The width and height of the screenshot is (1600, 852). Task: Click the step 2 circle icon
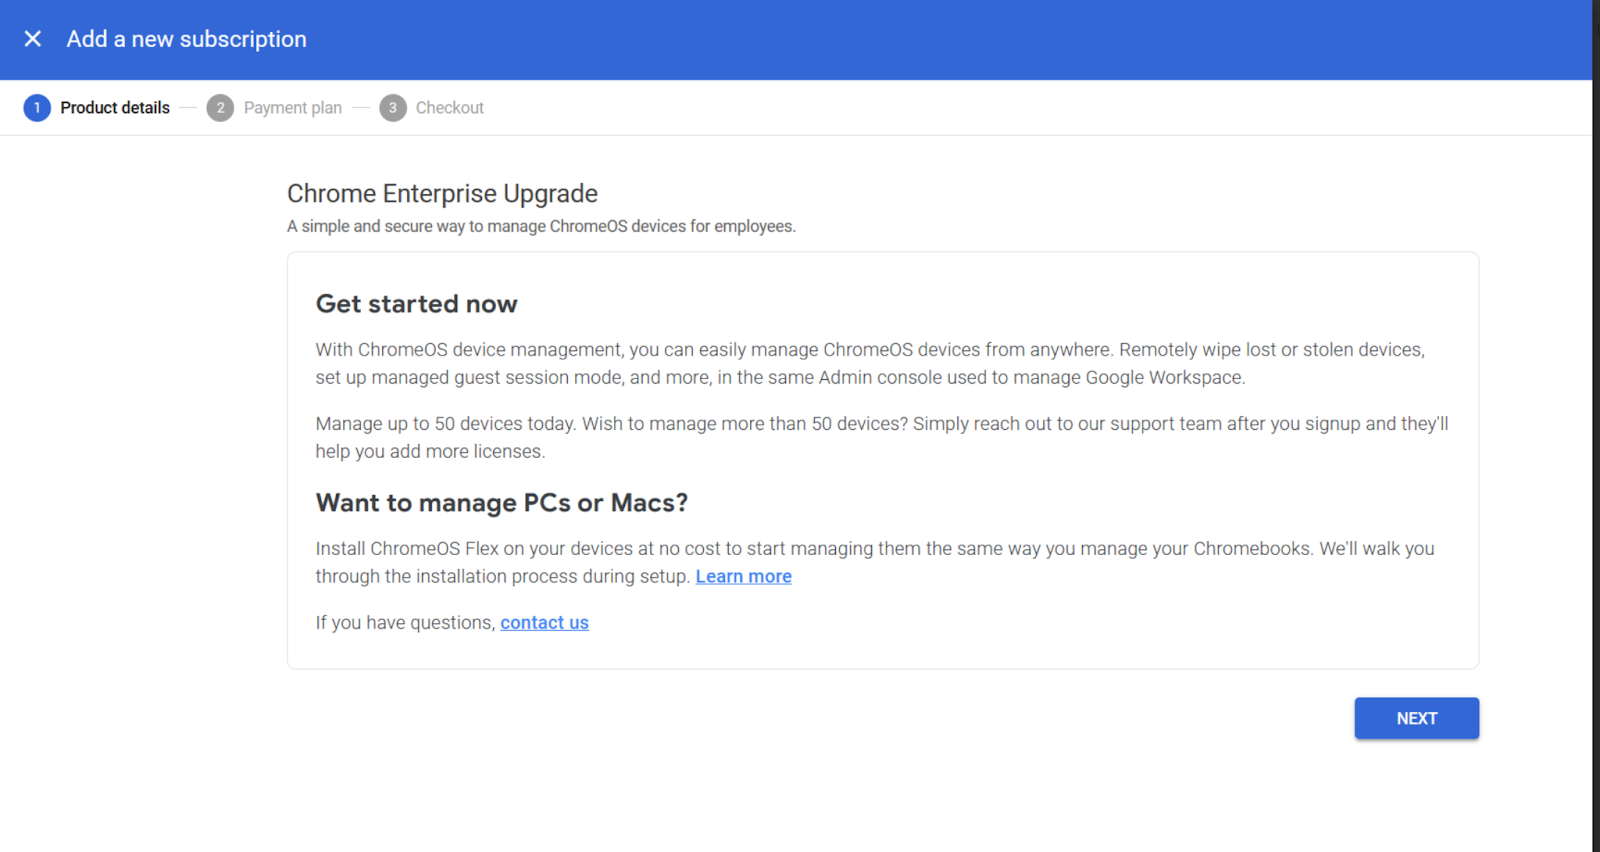point(220,108)
